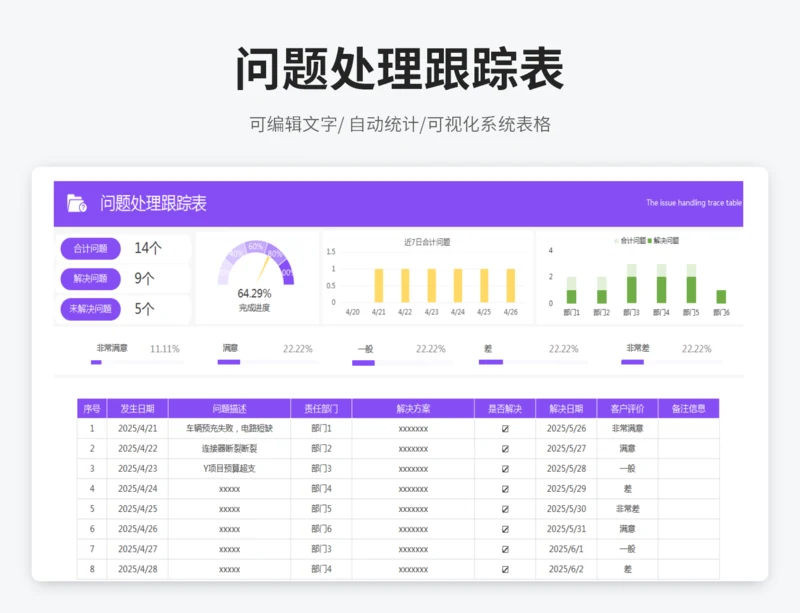Select cell 连接器断裂断裂

click(x=230, y=449)
